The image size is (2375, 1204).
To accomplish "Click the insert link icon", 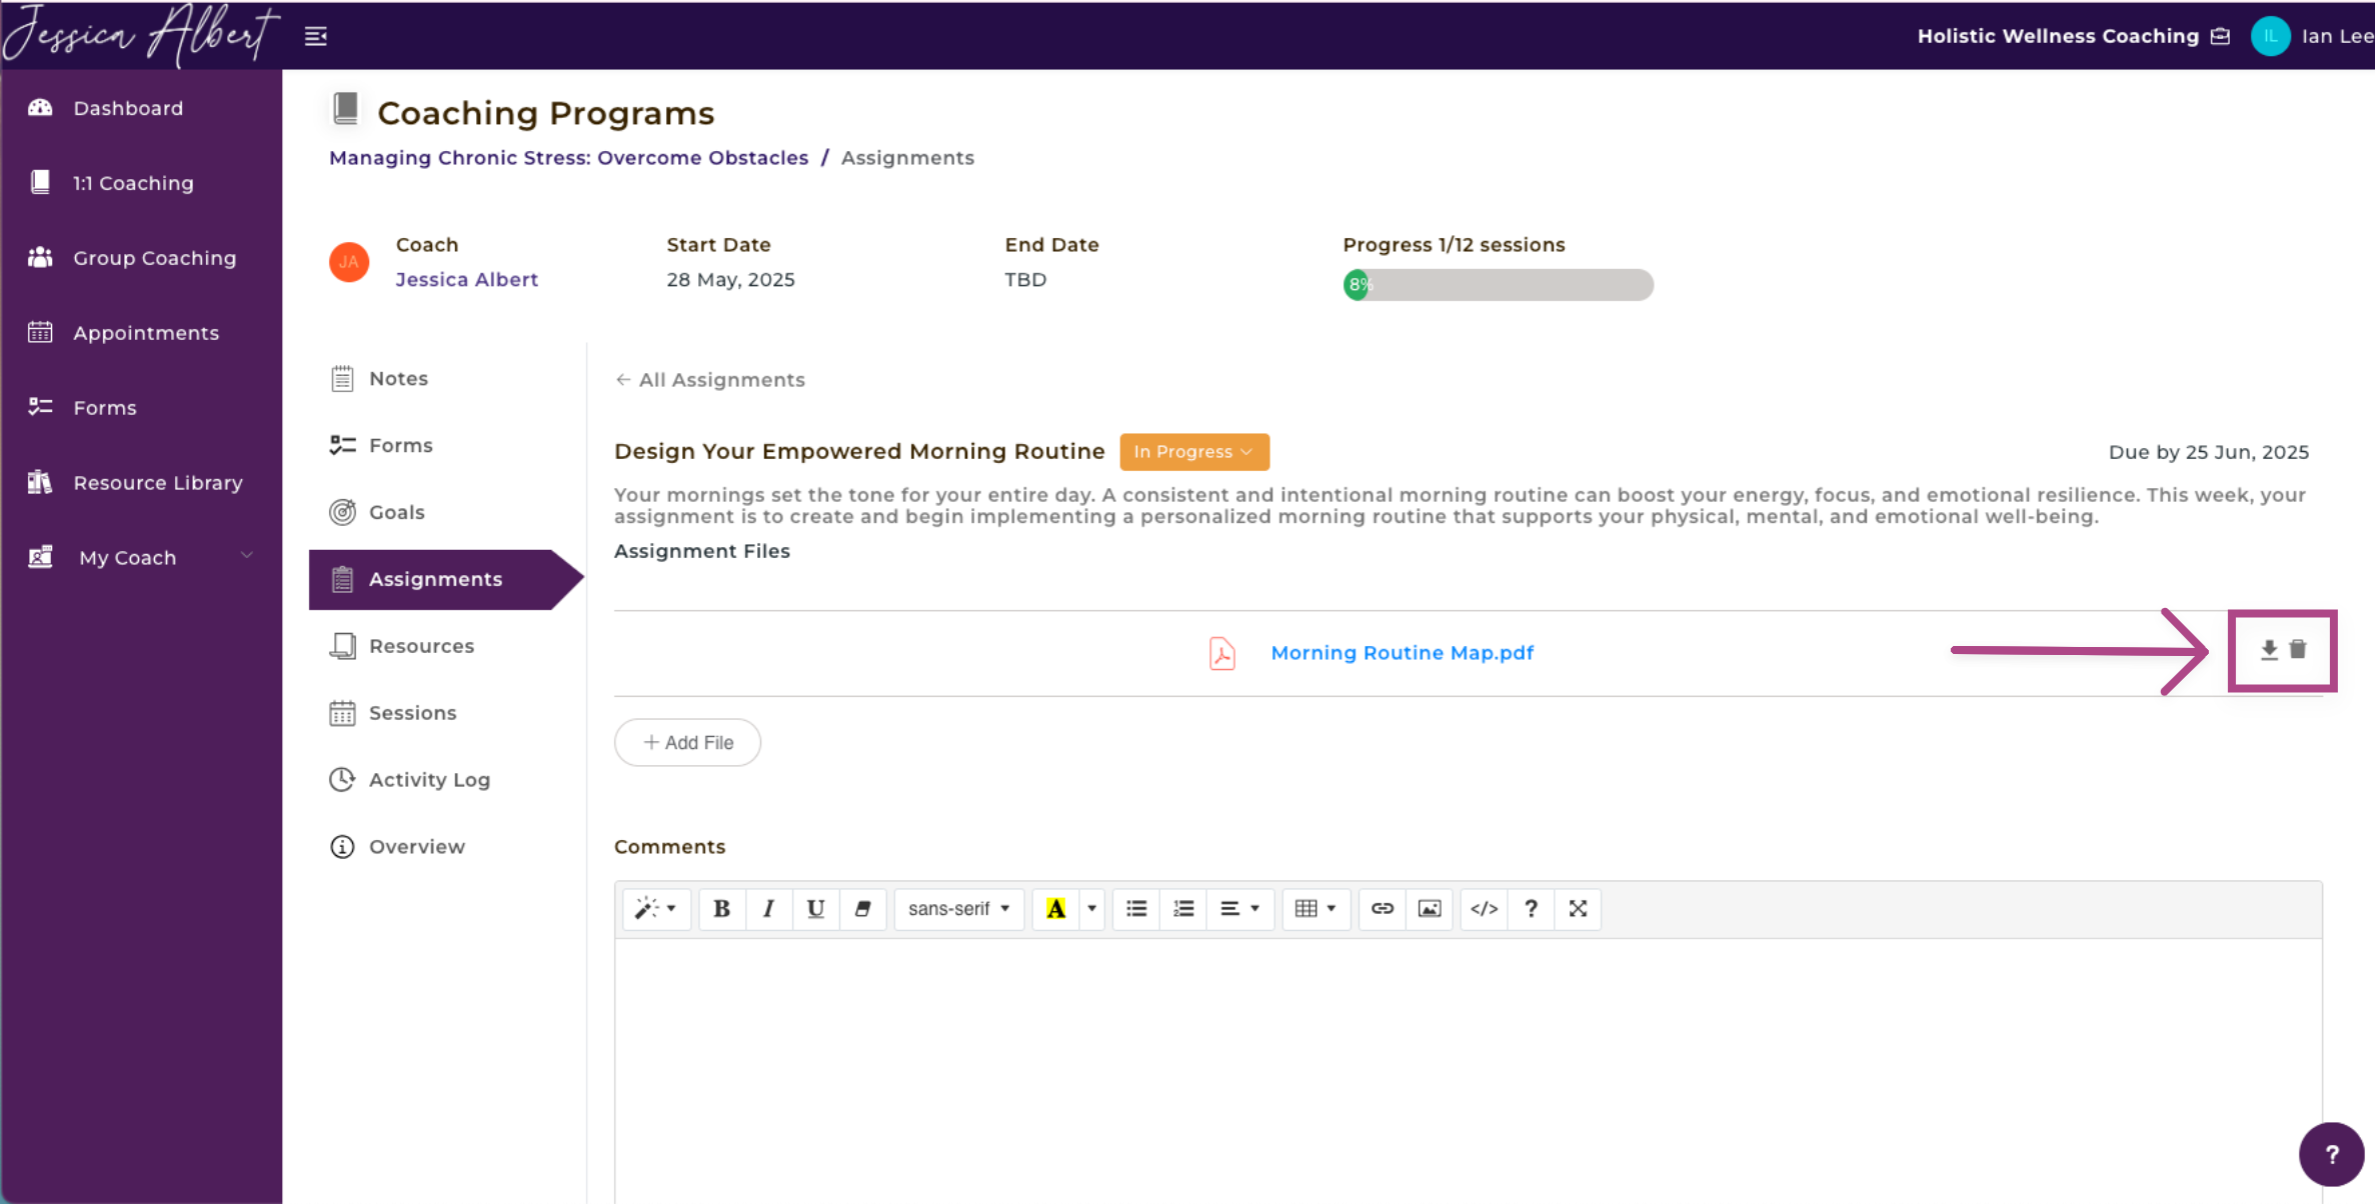I will 1383,909.
